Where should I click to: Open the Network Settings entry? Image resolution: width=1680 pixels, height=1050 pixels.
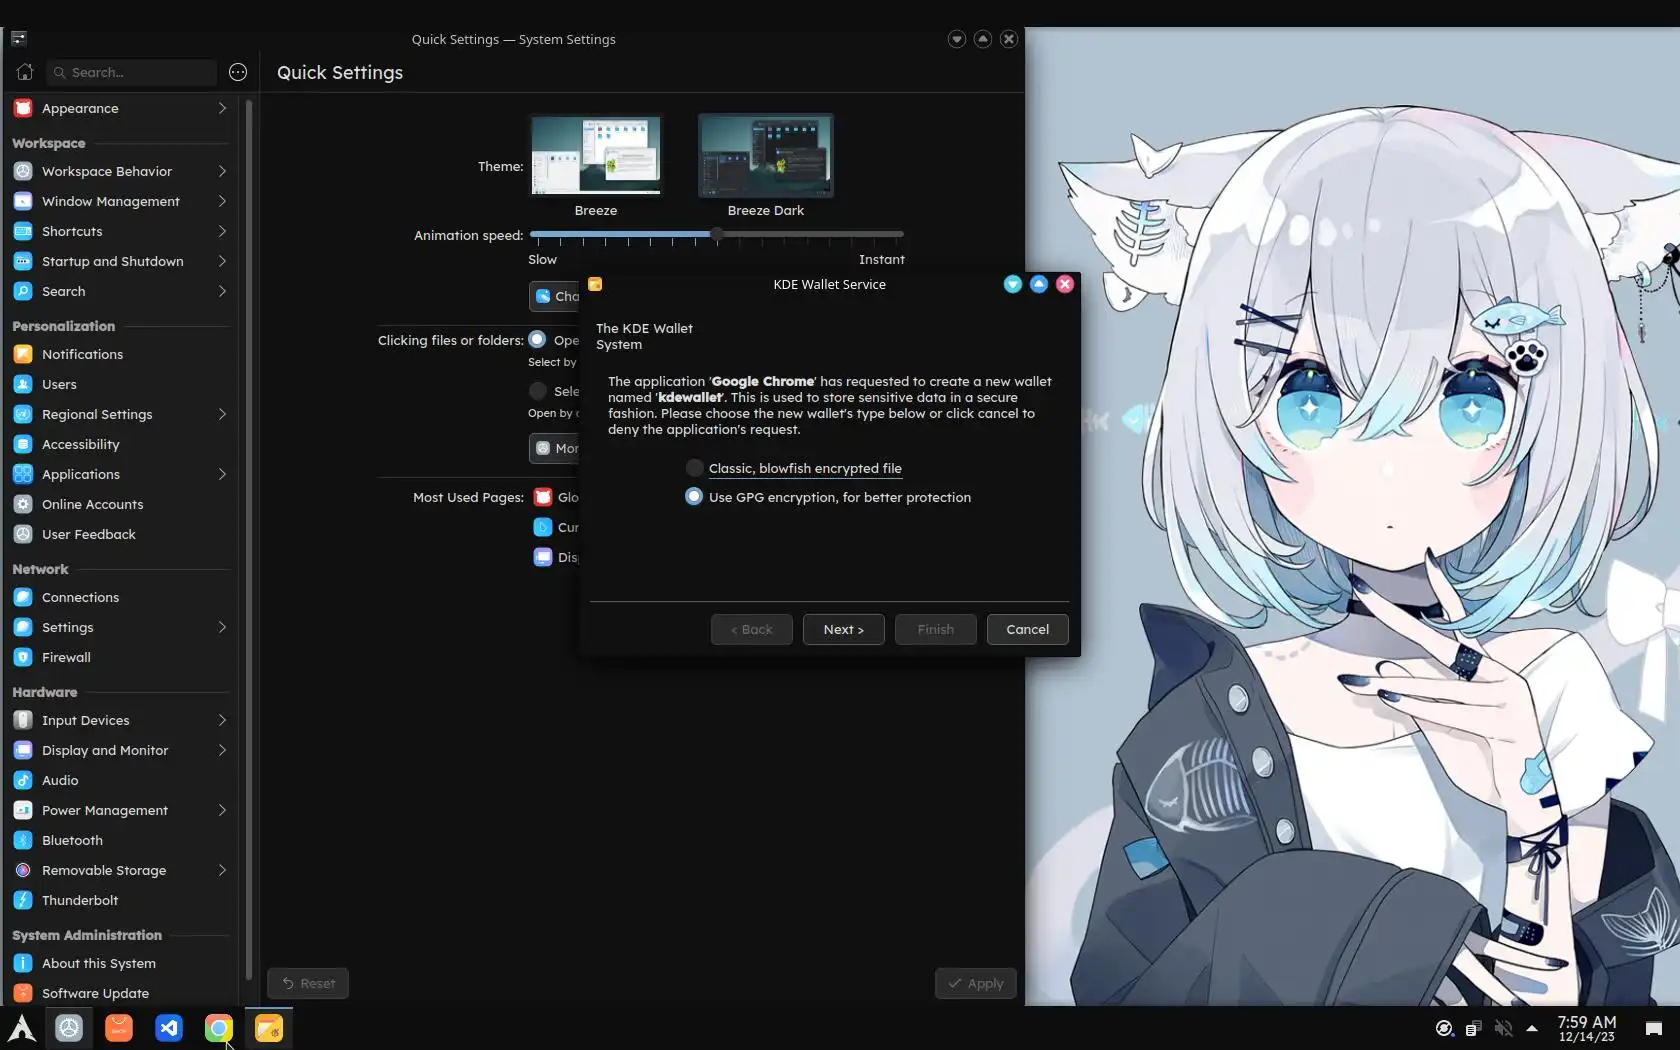pyautogui.click(x=121, y=627)
